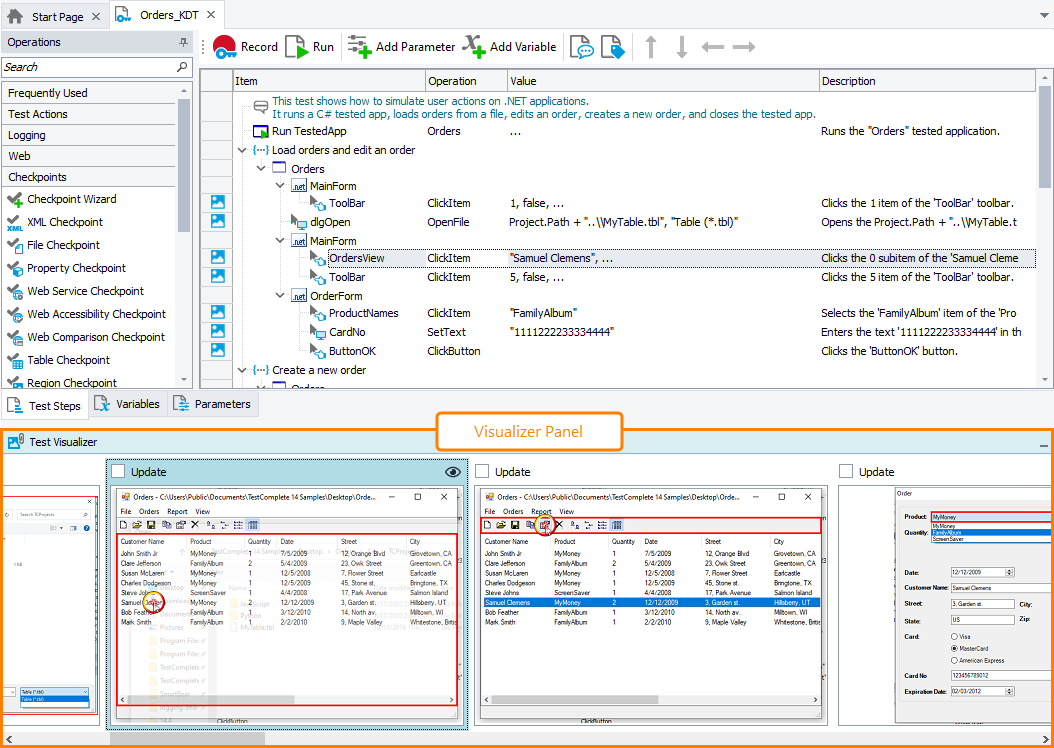
Task: Click the Move Down arrow icon
Action: (681, 47)
